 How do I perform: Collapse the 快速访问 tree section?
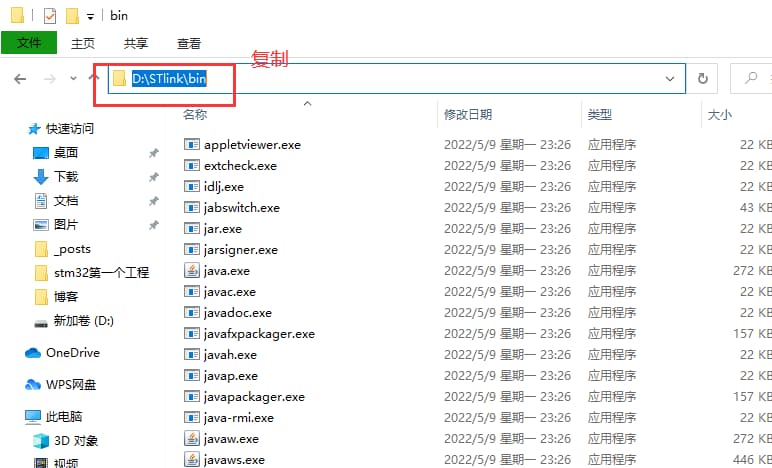point(12,129)
